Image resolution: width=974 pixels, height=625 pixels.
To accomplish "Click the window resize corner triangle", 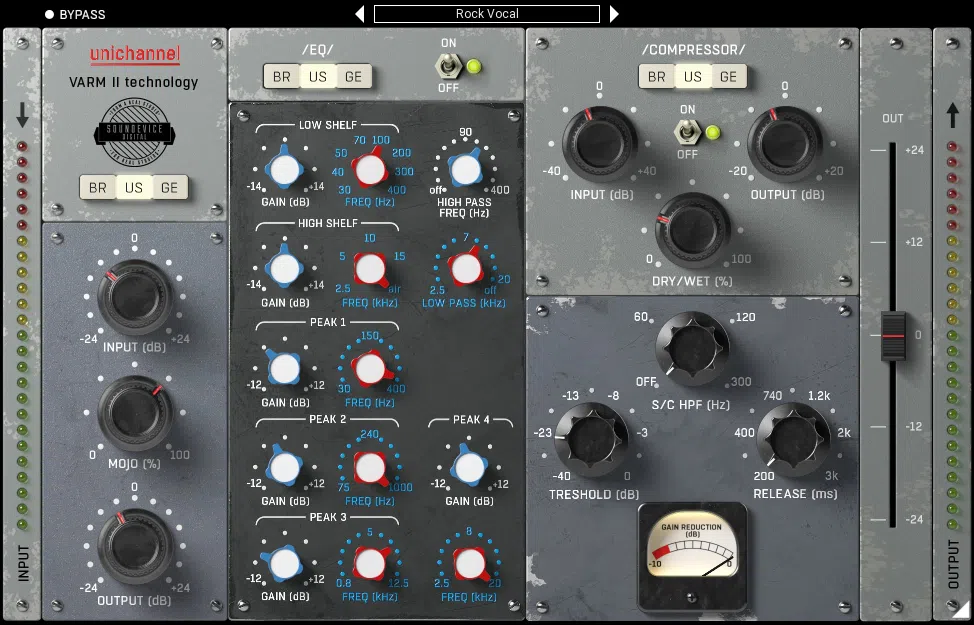I will 960,607.
